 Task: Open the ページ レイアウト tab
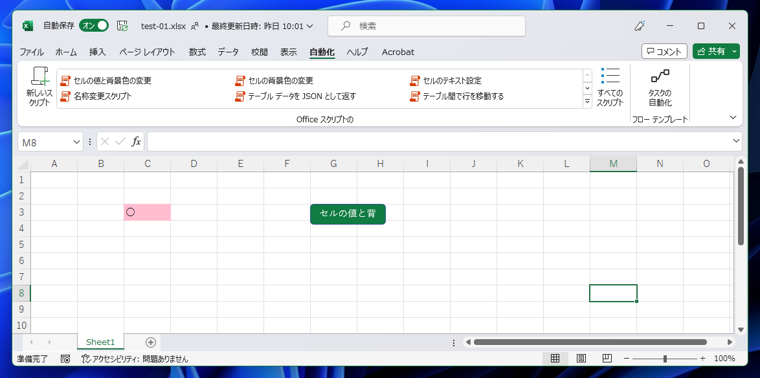[147, 52]
